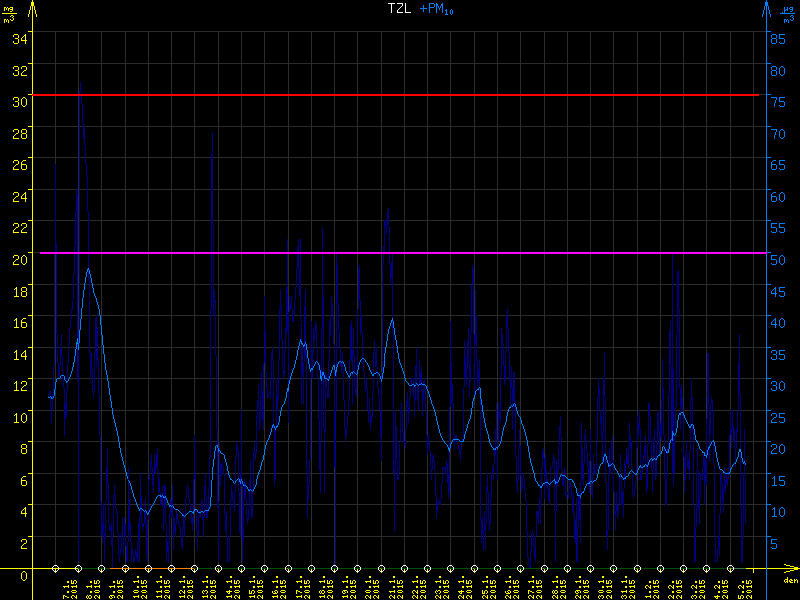Click the magenta horizontal limit line
Screen dimensions: 800x600
[400, 253]
